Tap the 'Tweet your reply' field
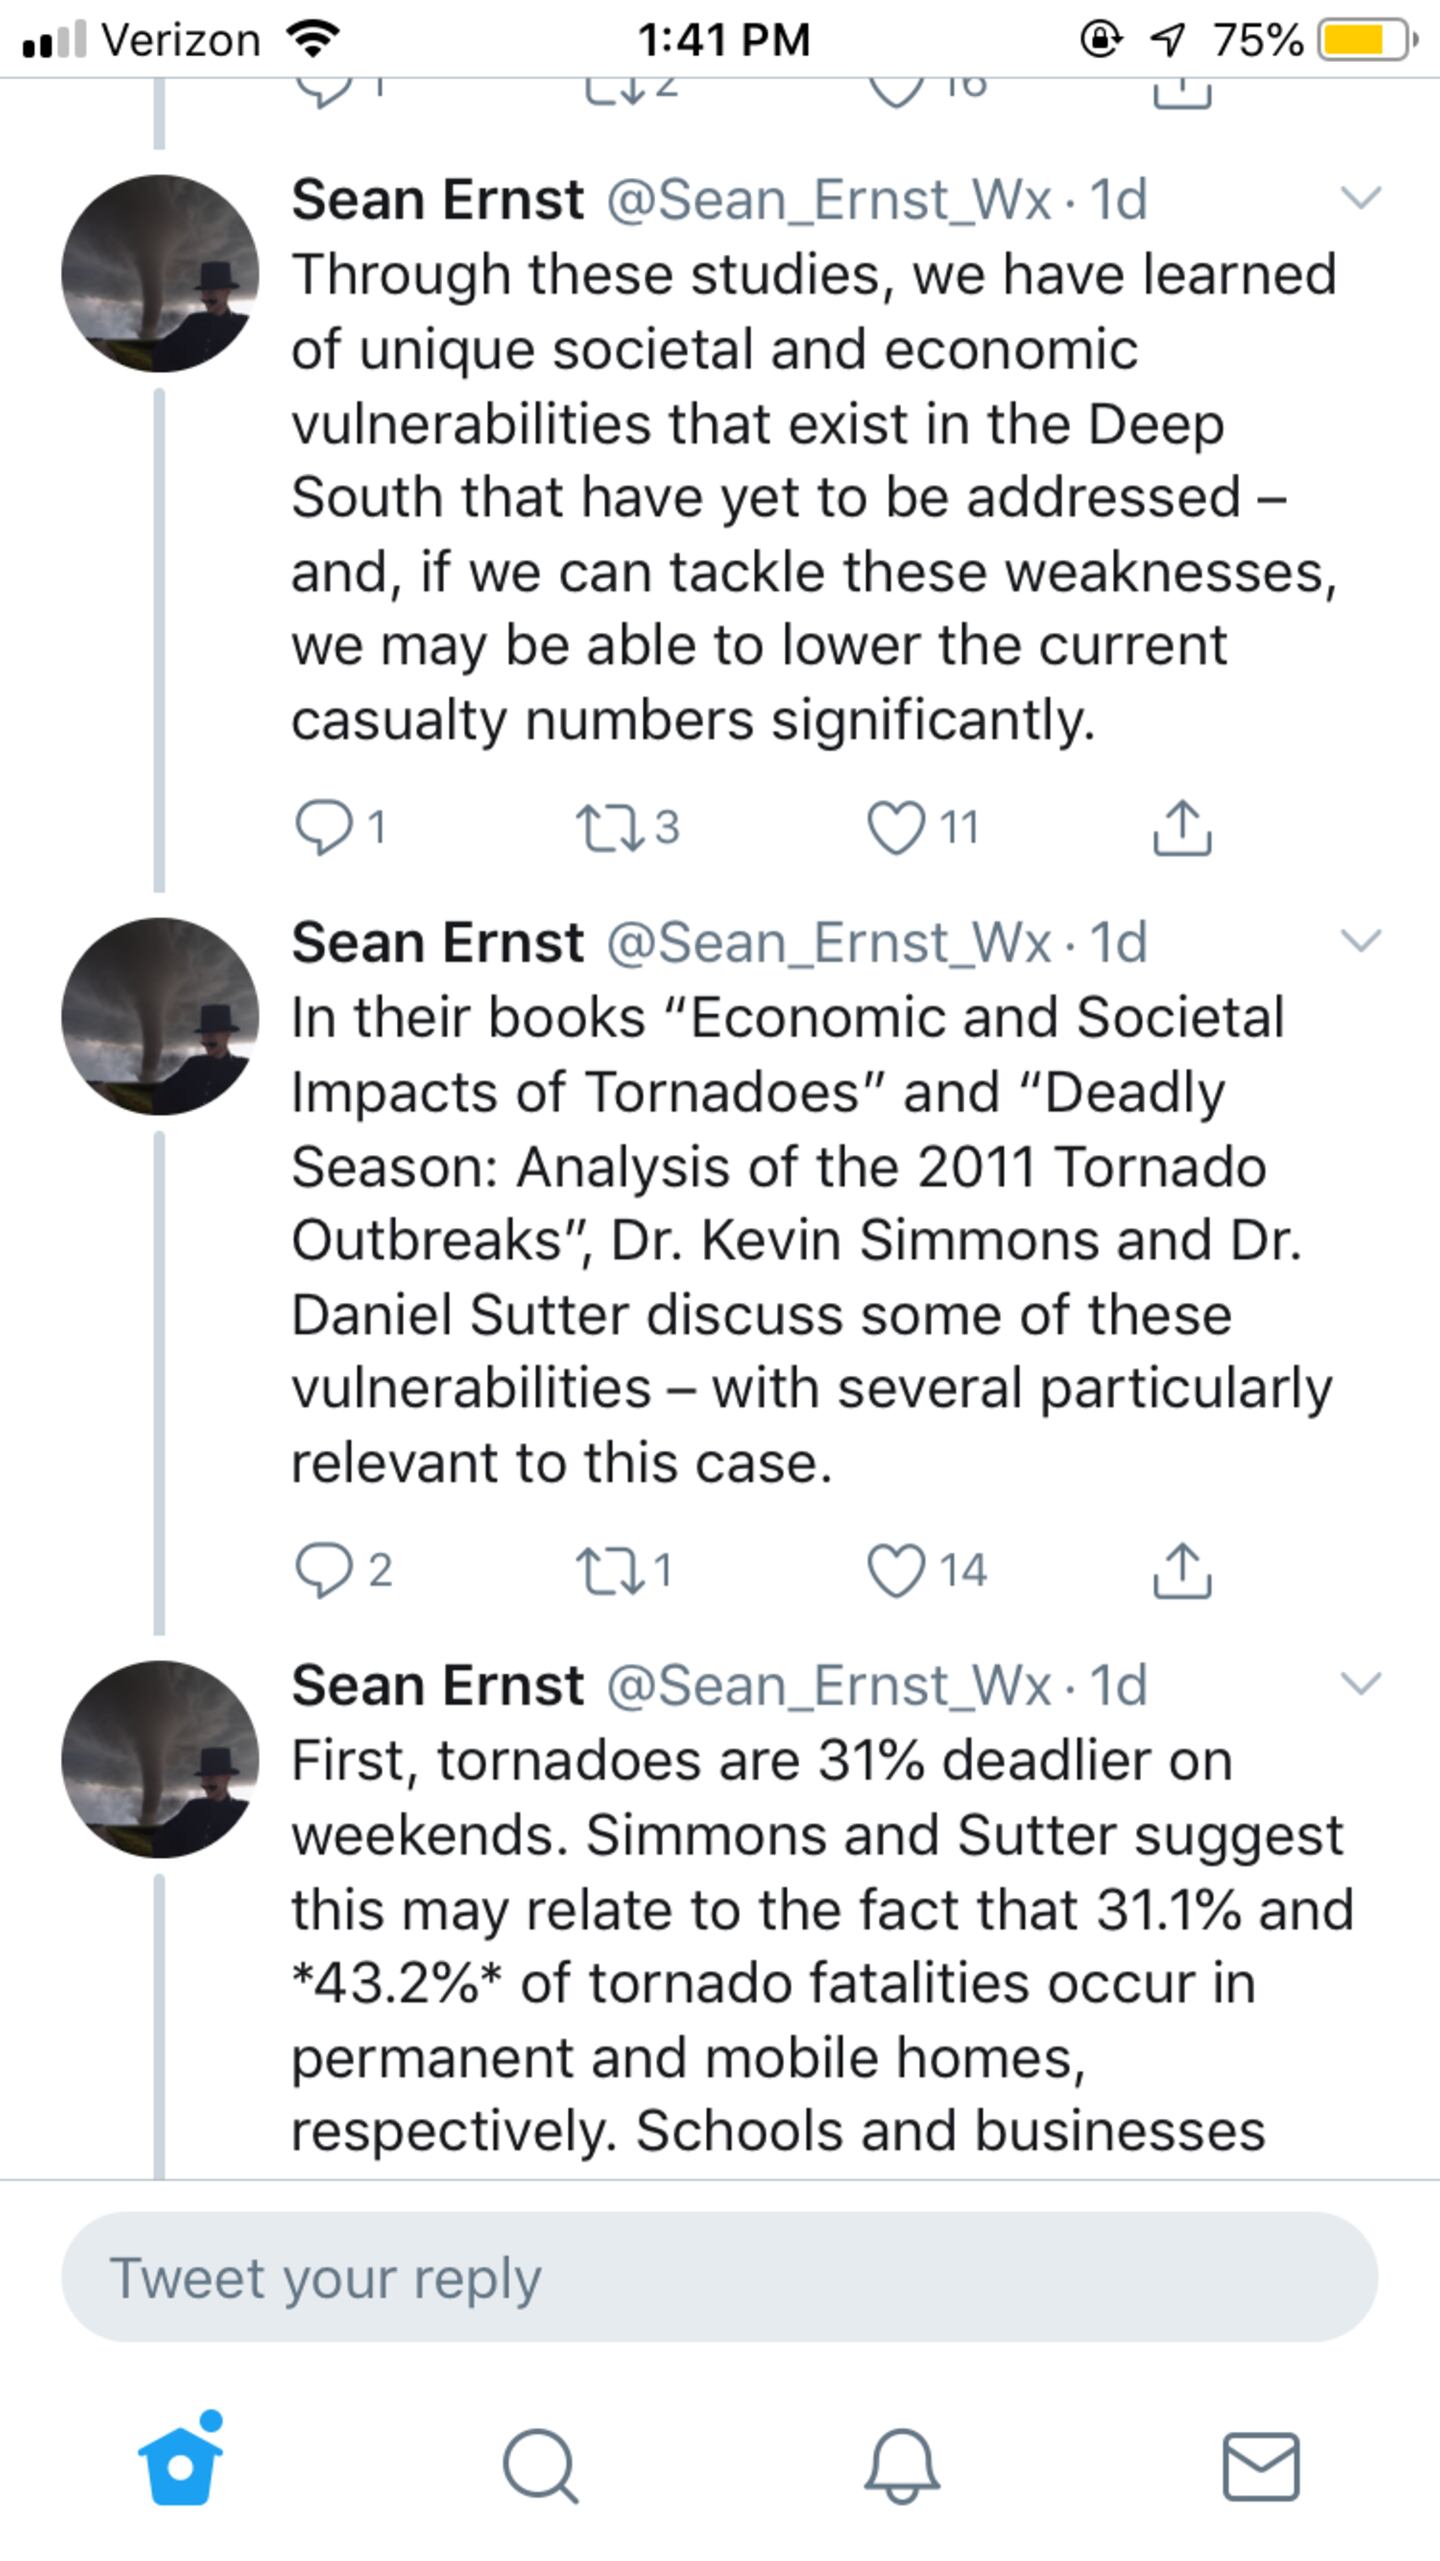This screenshot has height=2561, width=1440. pyautogui.click(x=720, y=2277)
